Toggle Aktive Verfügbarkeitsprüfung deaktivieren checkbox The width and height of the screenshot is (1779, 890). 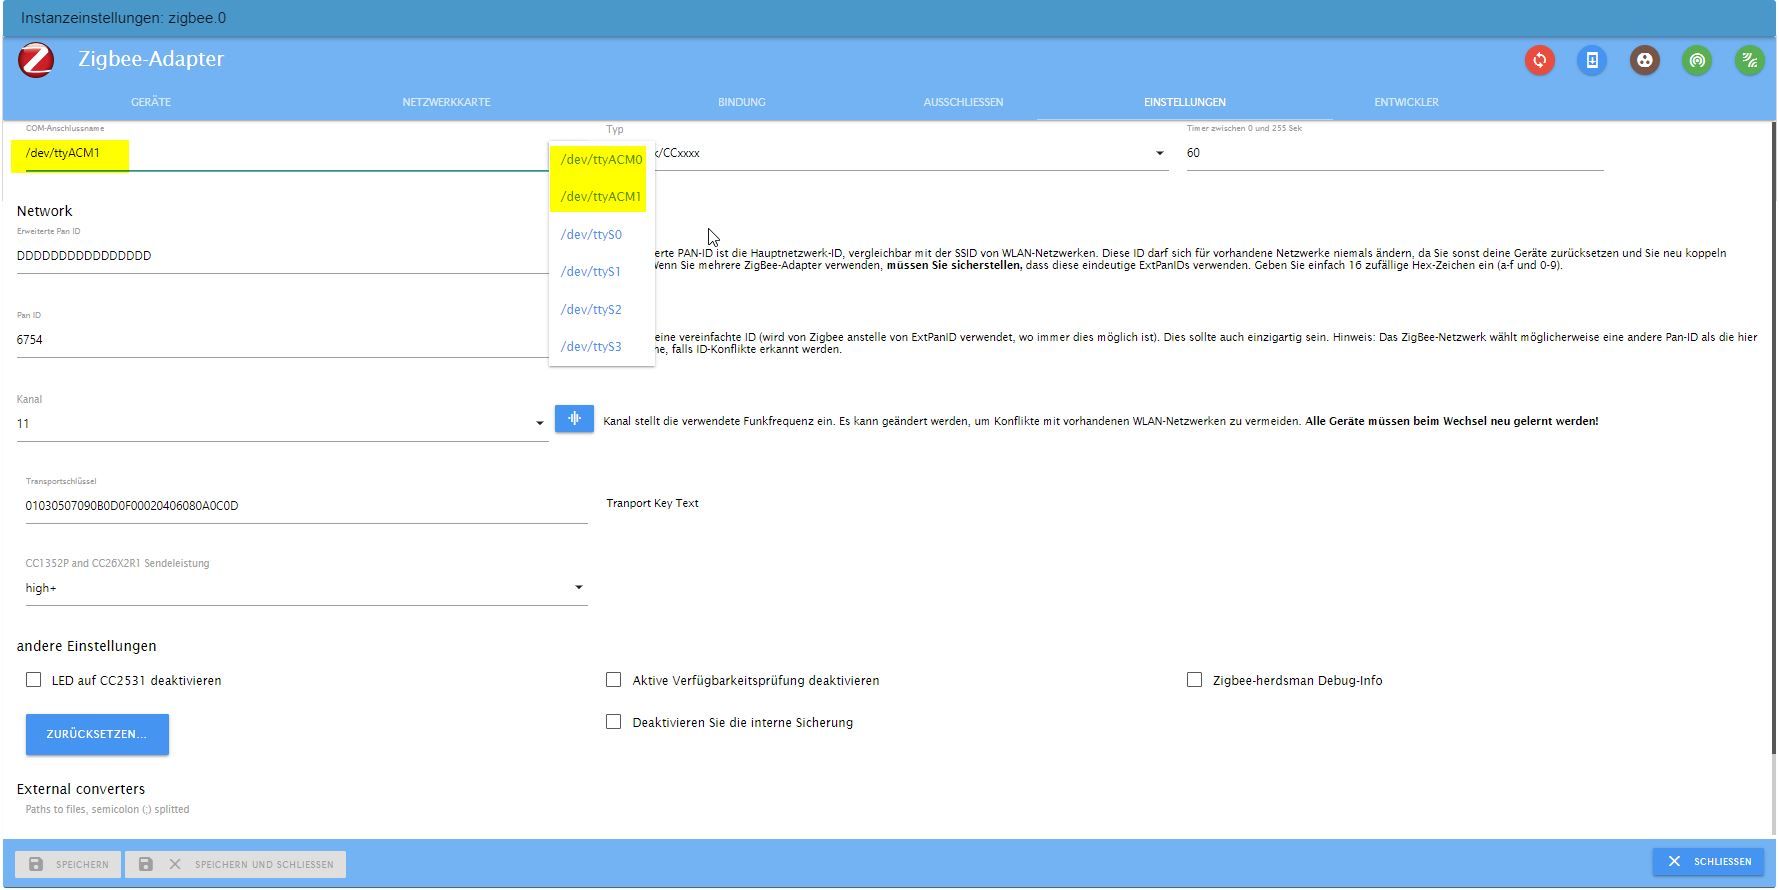click(x=614, y=680)
